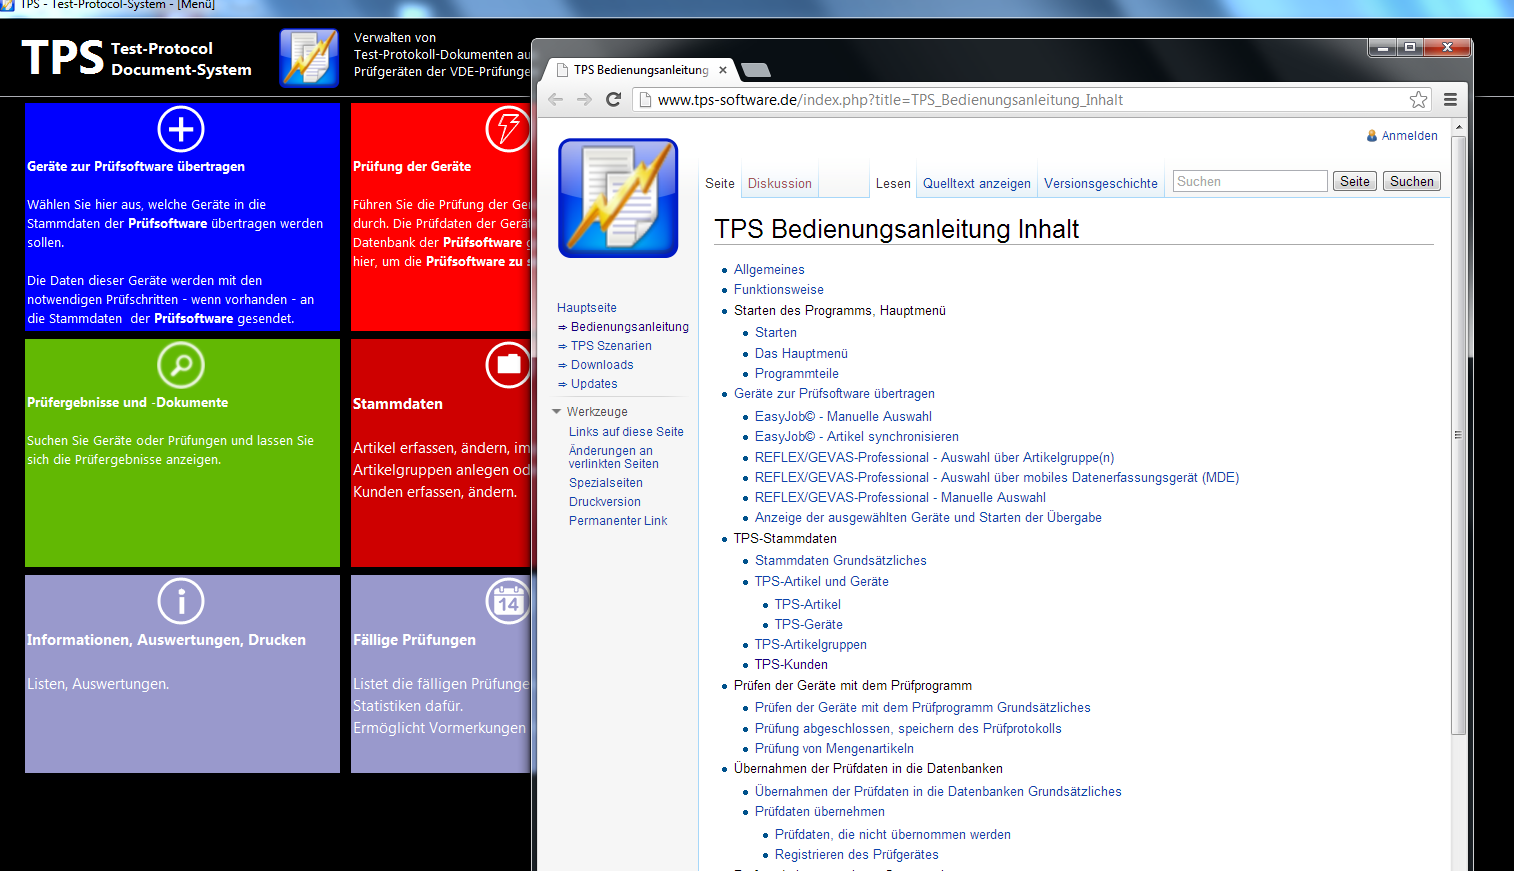Open Prüfung von Mengenartikeln link
This screenshot has width=1514, height=871.
pyautogui.click(x=834, y=749)
